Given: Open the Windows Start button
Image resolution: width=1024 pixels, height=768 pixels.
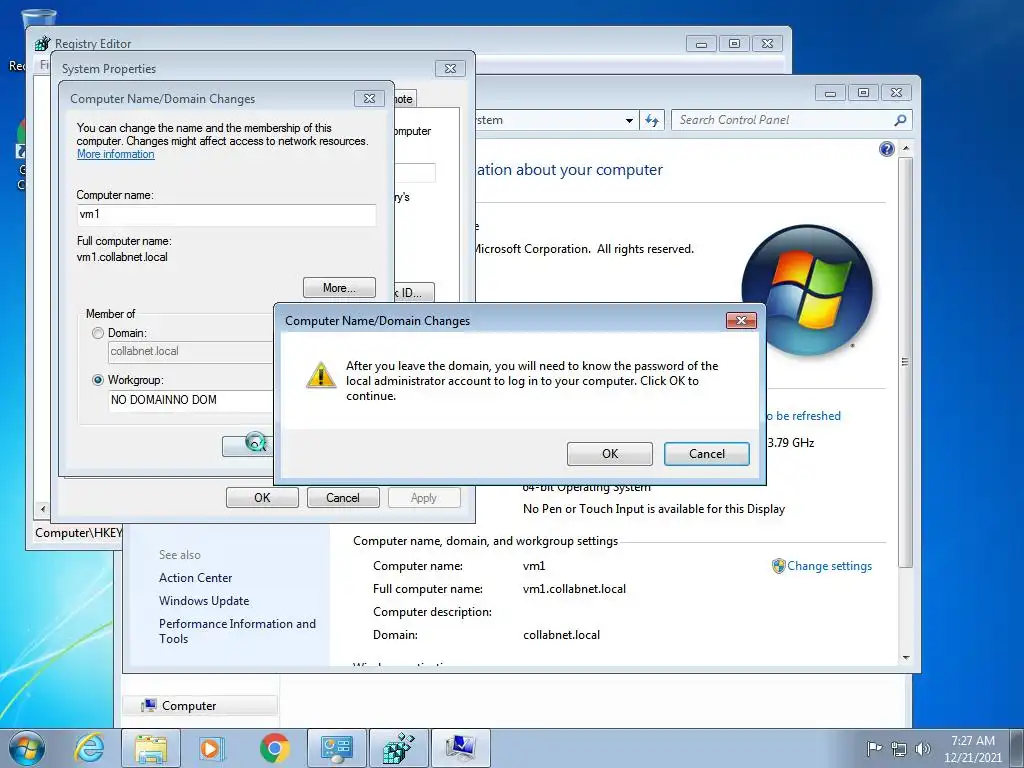Looking at the screenshot, I should coord(27,748).
